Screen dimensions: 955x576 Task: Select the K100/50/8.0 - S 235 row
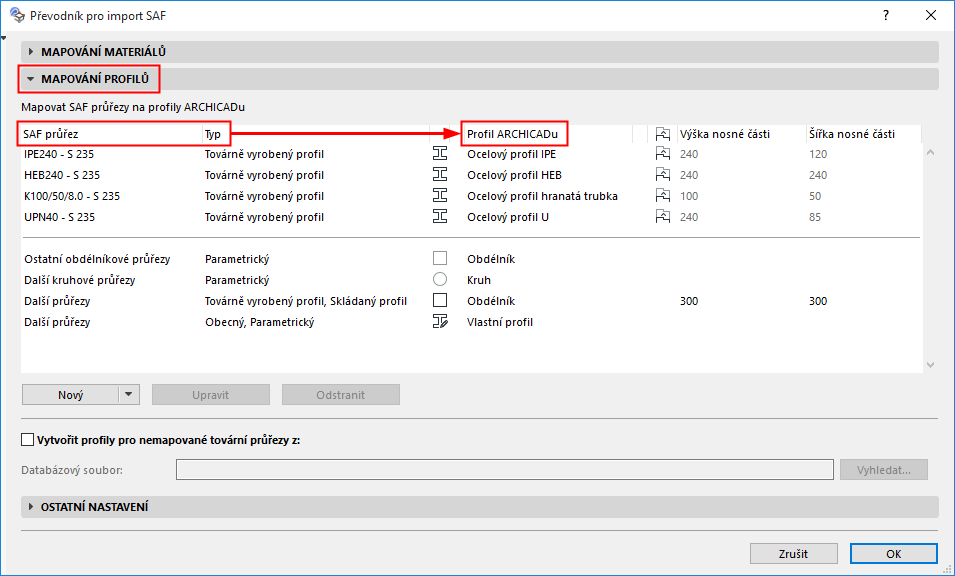click(x=471, y=196)
